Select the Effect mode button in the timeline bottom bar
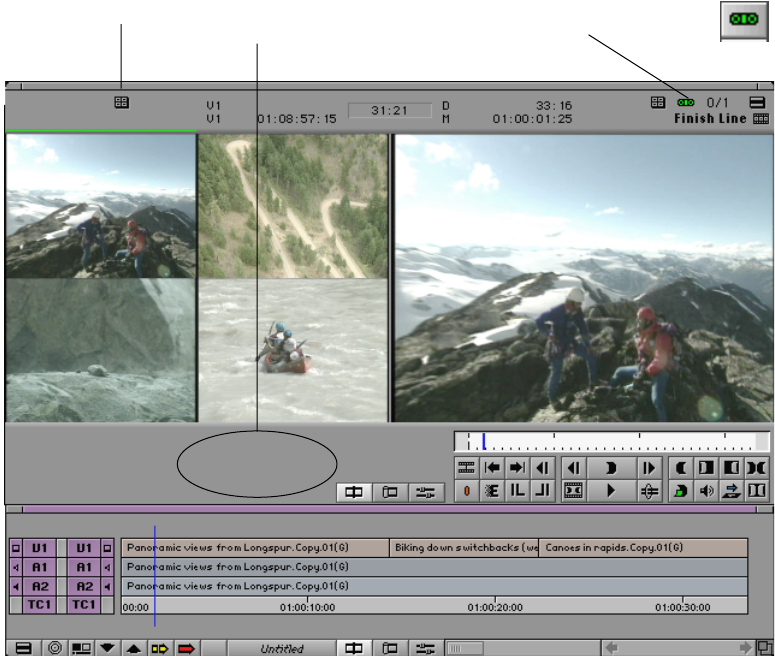The height and width of the screenshot is (656, 775). point(426,648)
